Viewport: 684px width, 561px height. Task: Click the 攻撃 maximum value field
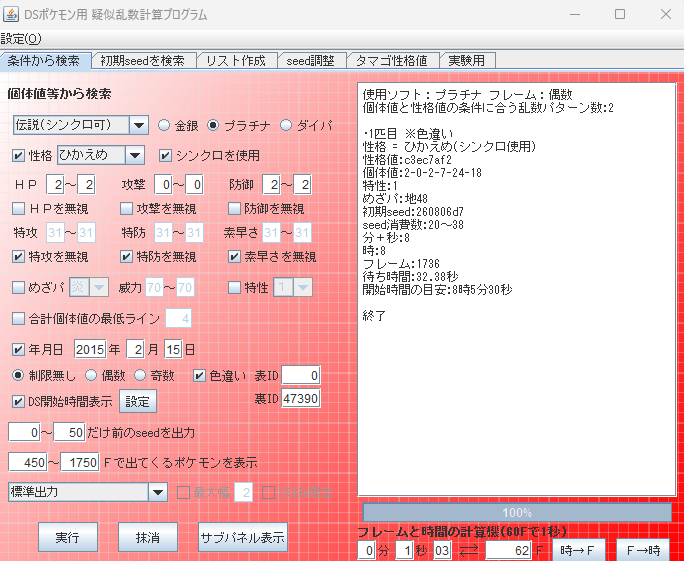click(194, 185)
